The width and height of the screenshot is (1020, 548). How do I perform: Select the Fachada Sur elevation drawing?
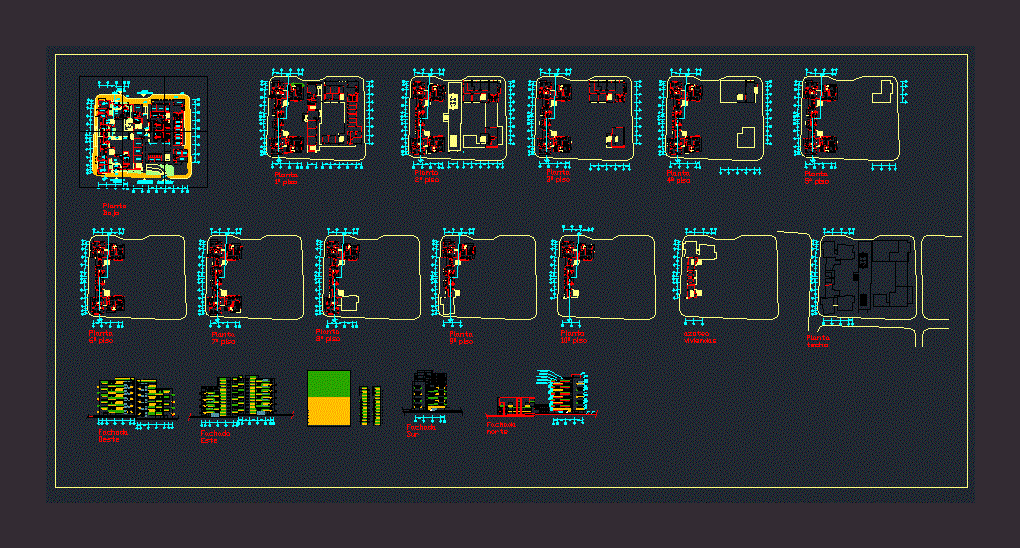tap(428, 393)
